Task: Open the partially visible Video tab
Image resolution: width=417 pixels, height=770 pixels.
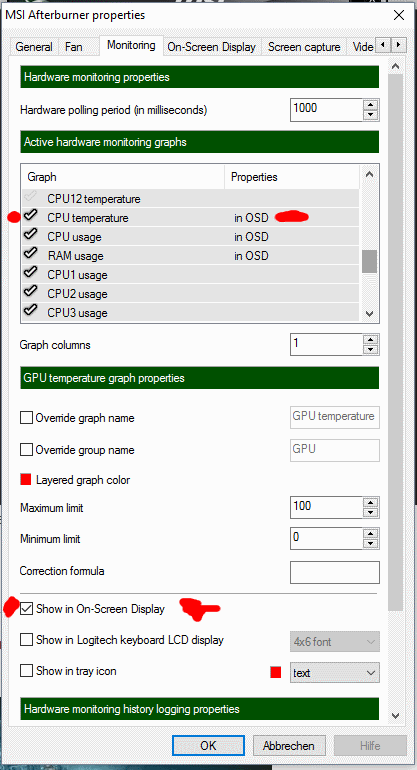Action: point(362,47)
